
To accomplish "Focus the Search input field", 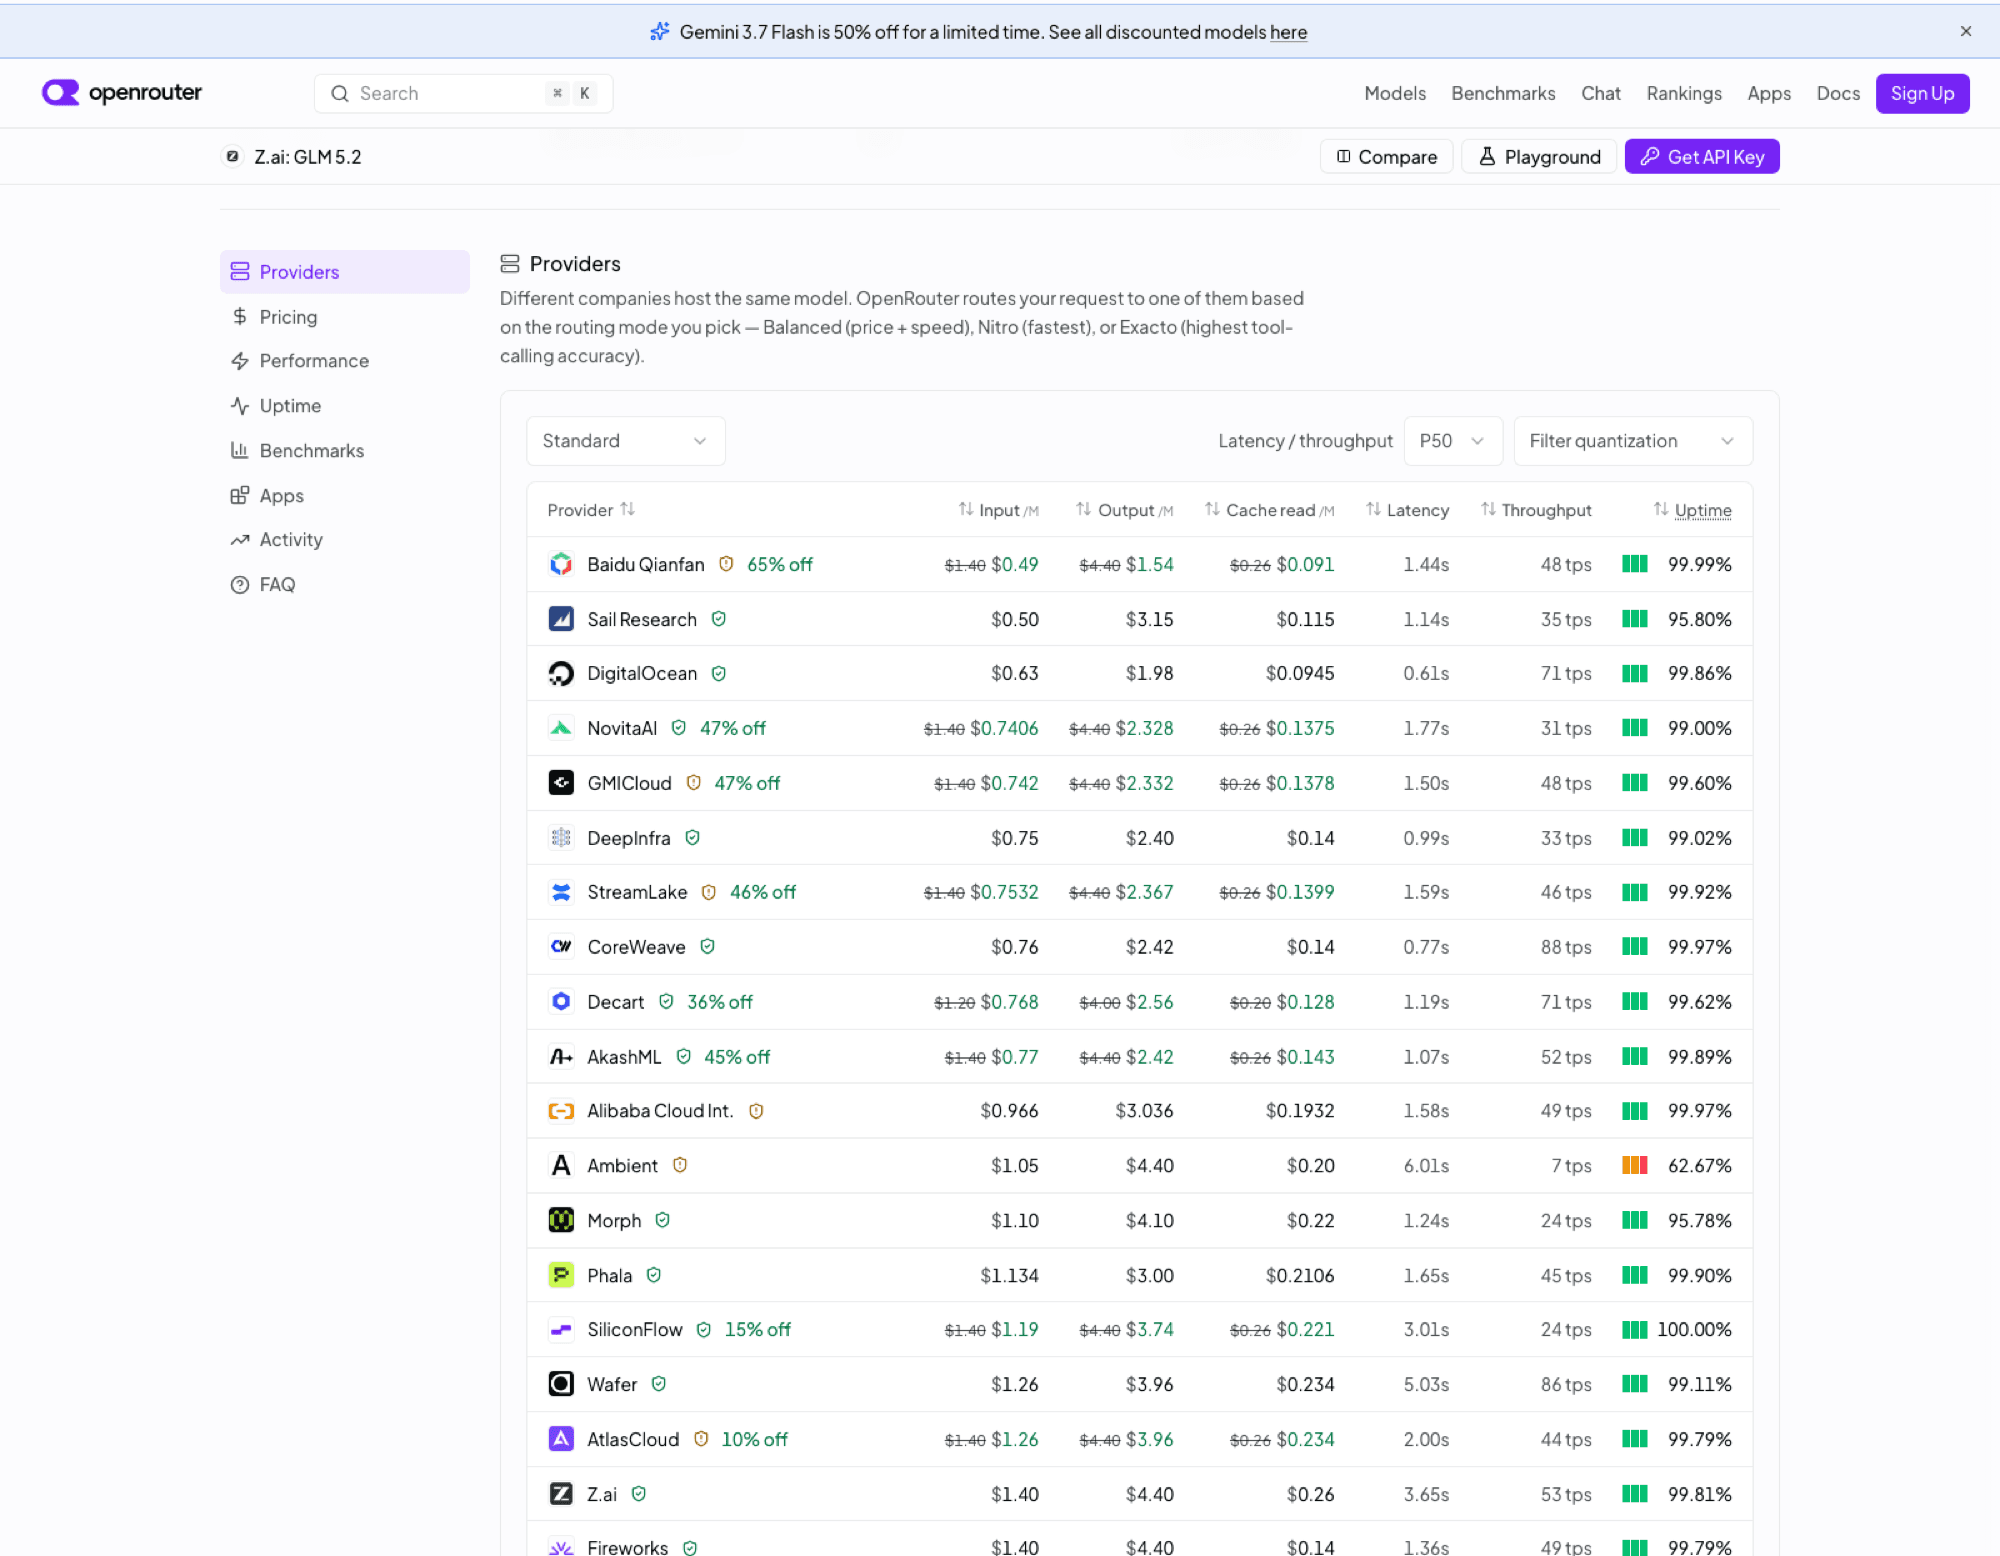I will (x=463, y=93).
